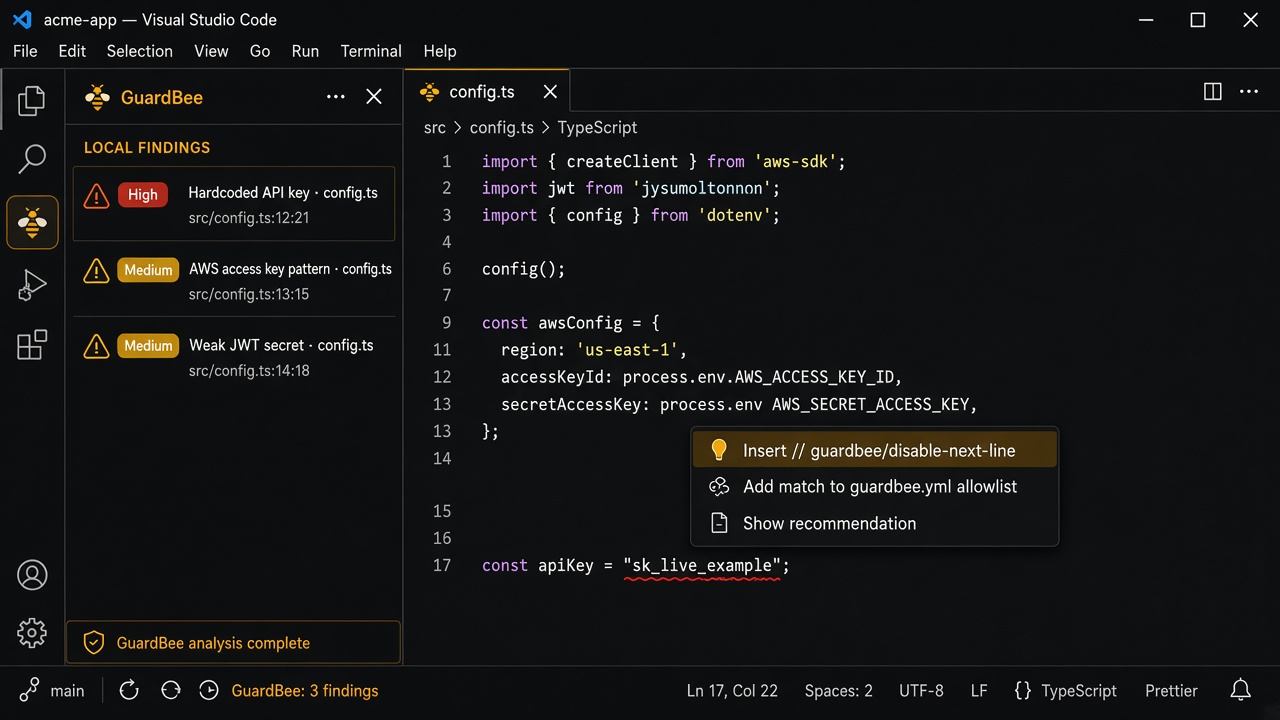The height and width of the screenshot is (720, 1280).
Task: Click GuardBee: 3 findings in status bar
Action: point(305,691)
